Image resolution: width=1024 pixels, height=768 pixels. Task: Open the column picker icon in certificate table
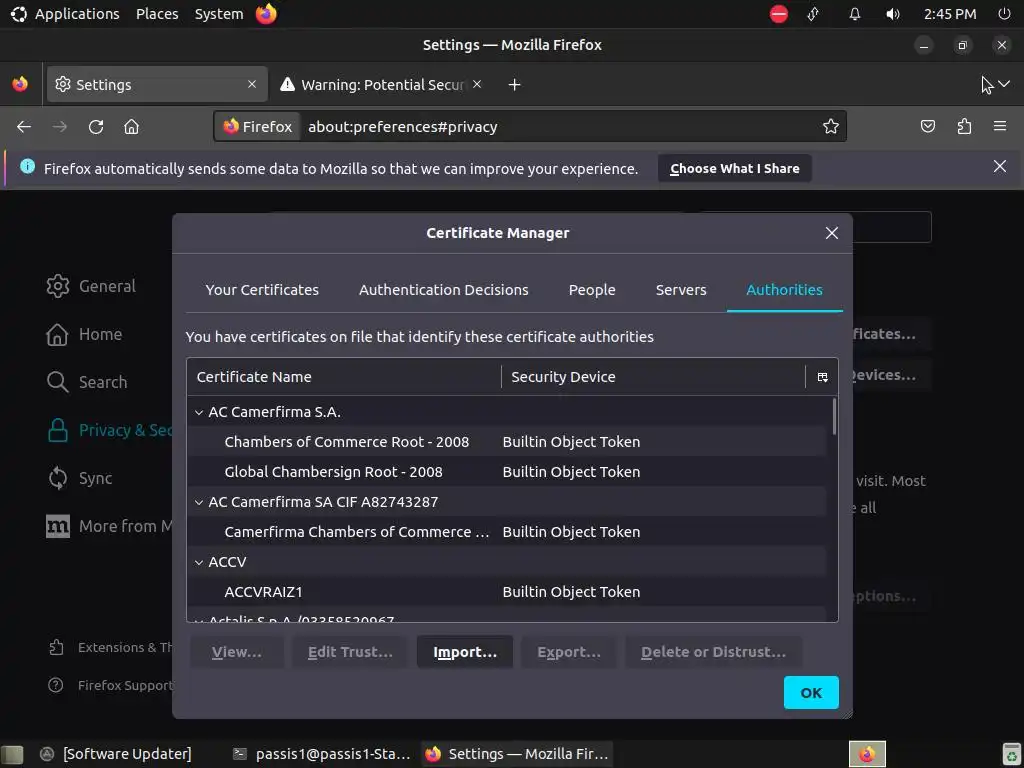[x=822, y=377]
